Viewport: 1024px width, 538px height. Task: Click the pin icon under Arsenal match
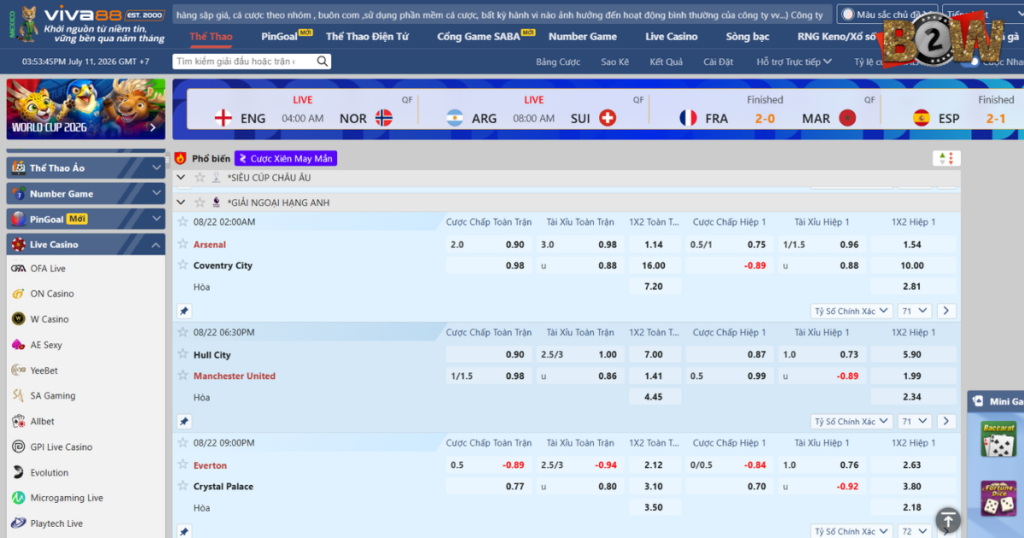click(184, 311)
